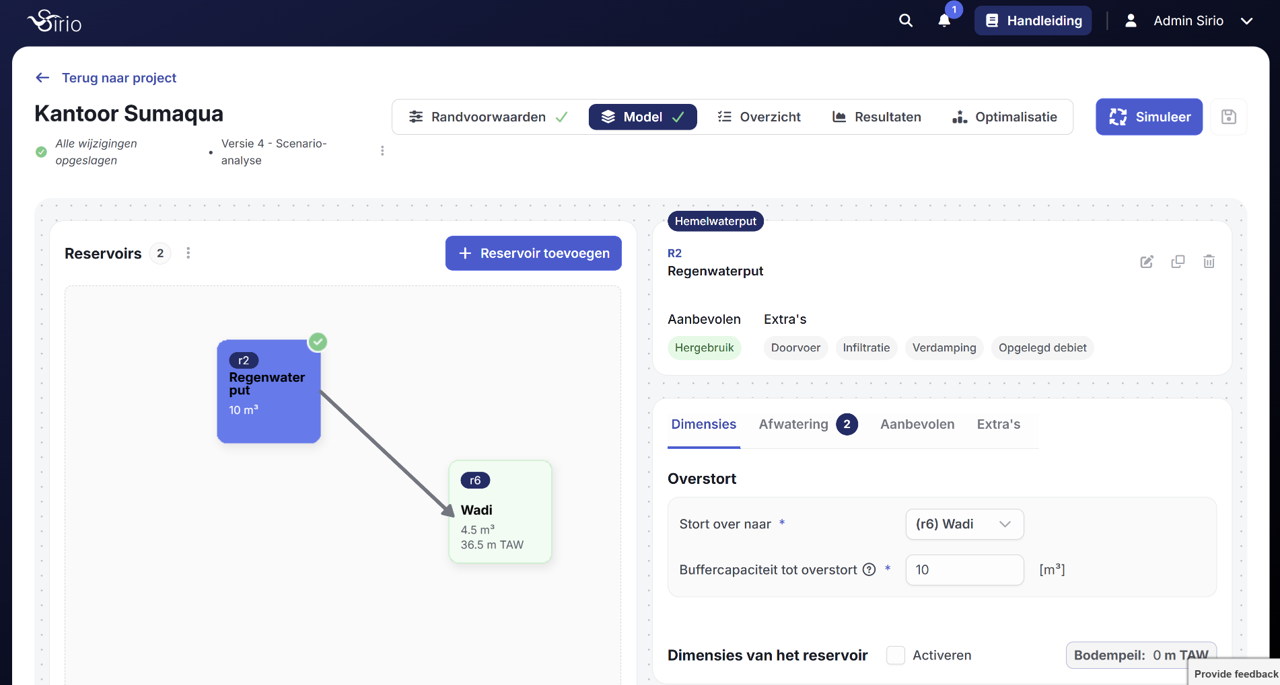1280x685 pixels.
Task: Toggle the Verdamping chip
Action: pos(944,348)
